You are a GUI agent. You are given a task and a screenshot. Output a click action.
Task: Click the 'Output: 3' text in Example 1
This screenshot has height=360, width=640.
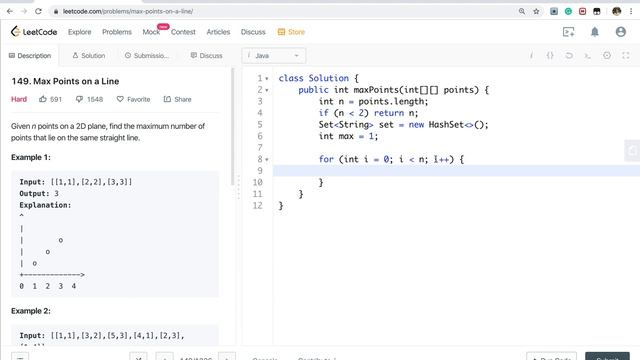tap(39, 193)
